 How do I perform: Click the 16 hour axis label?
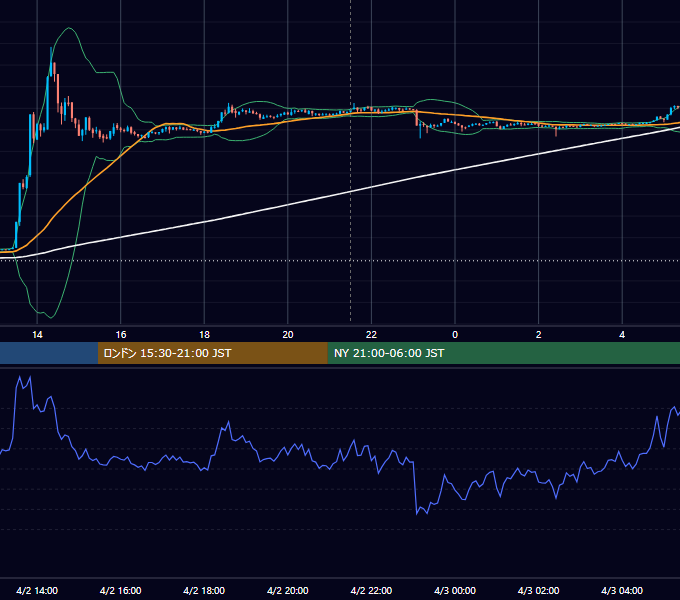tap(121, 335)
